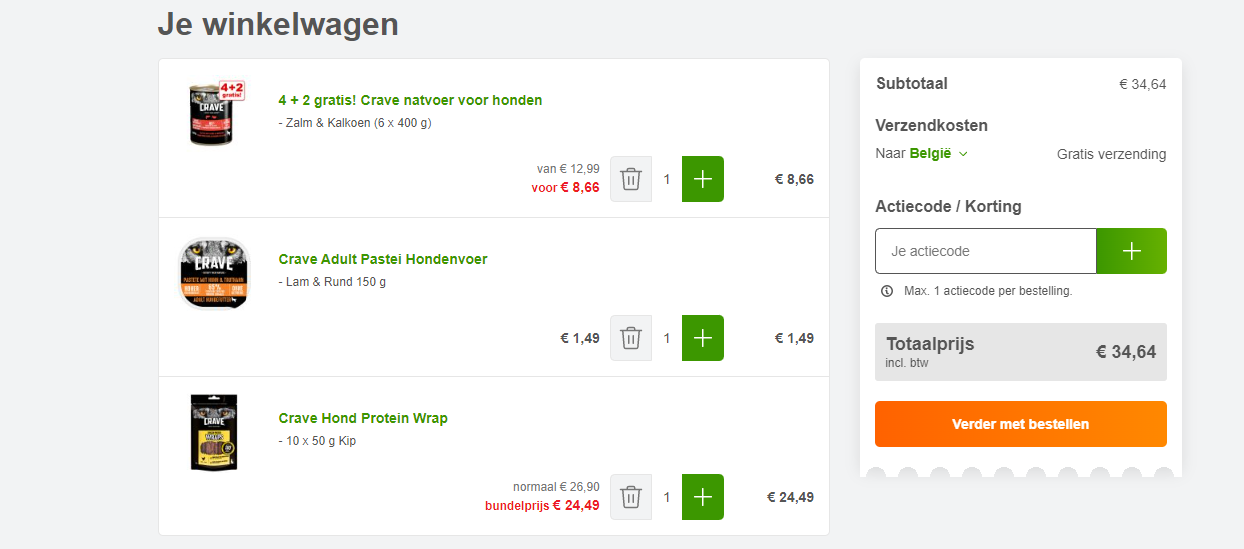Open Crave Adult Pastei Hondenvoer product link
Viewport: 1244px width, 549px height.
pos(383,259)
